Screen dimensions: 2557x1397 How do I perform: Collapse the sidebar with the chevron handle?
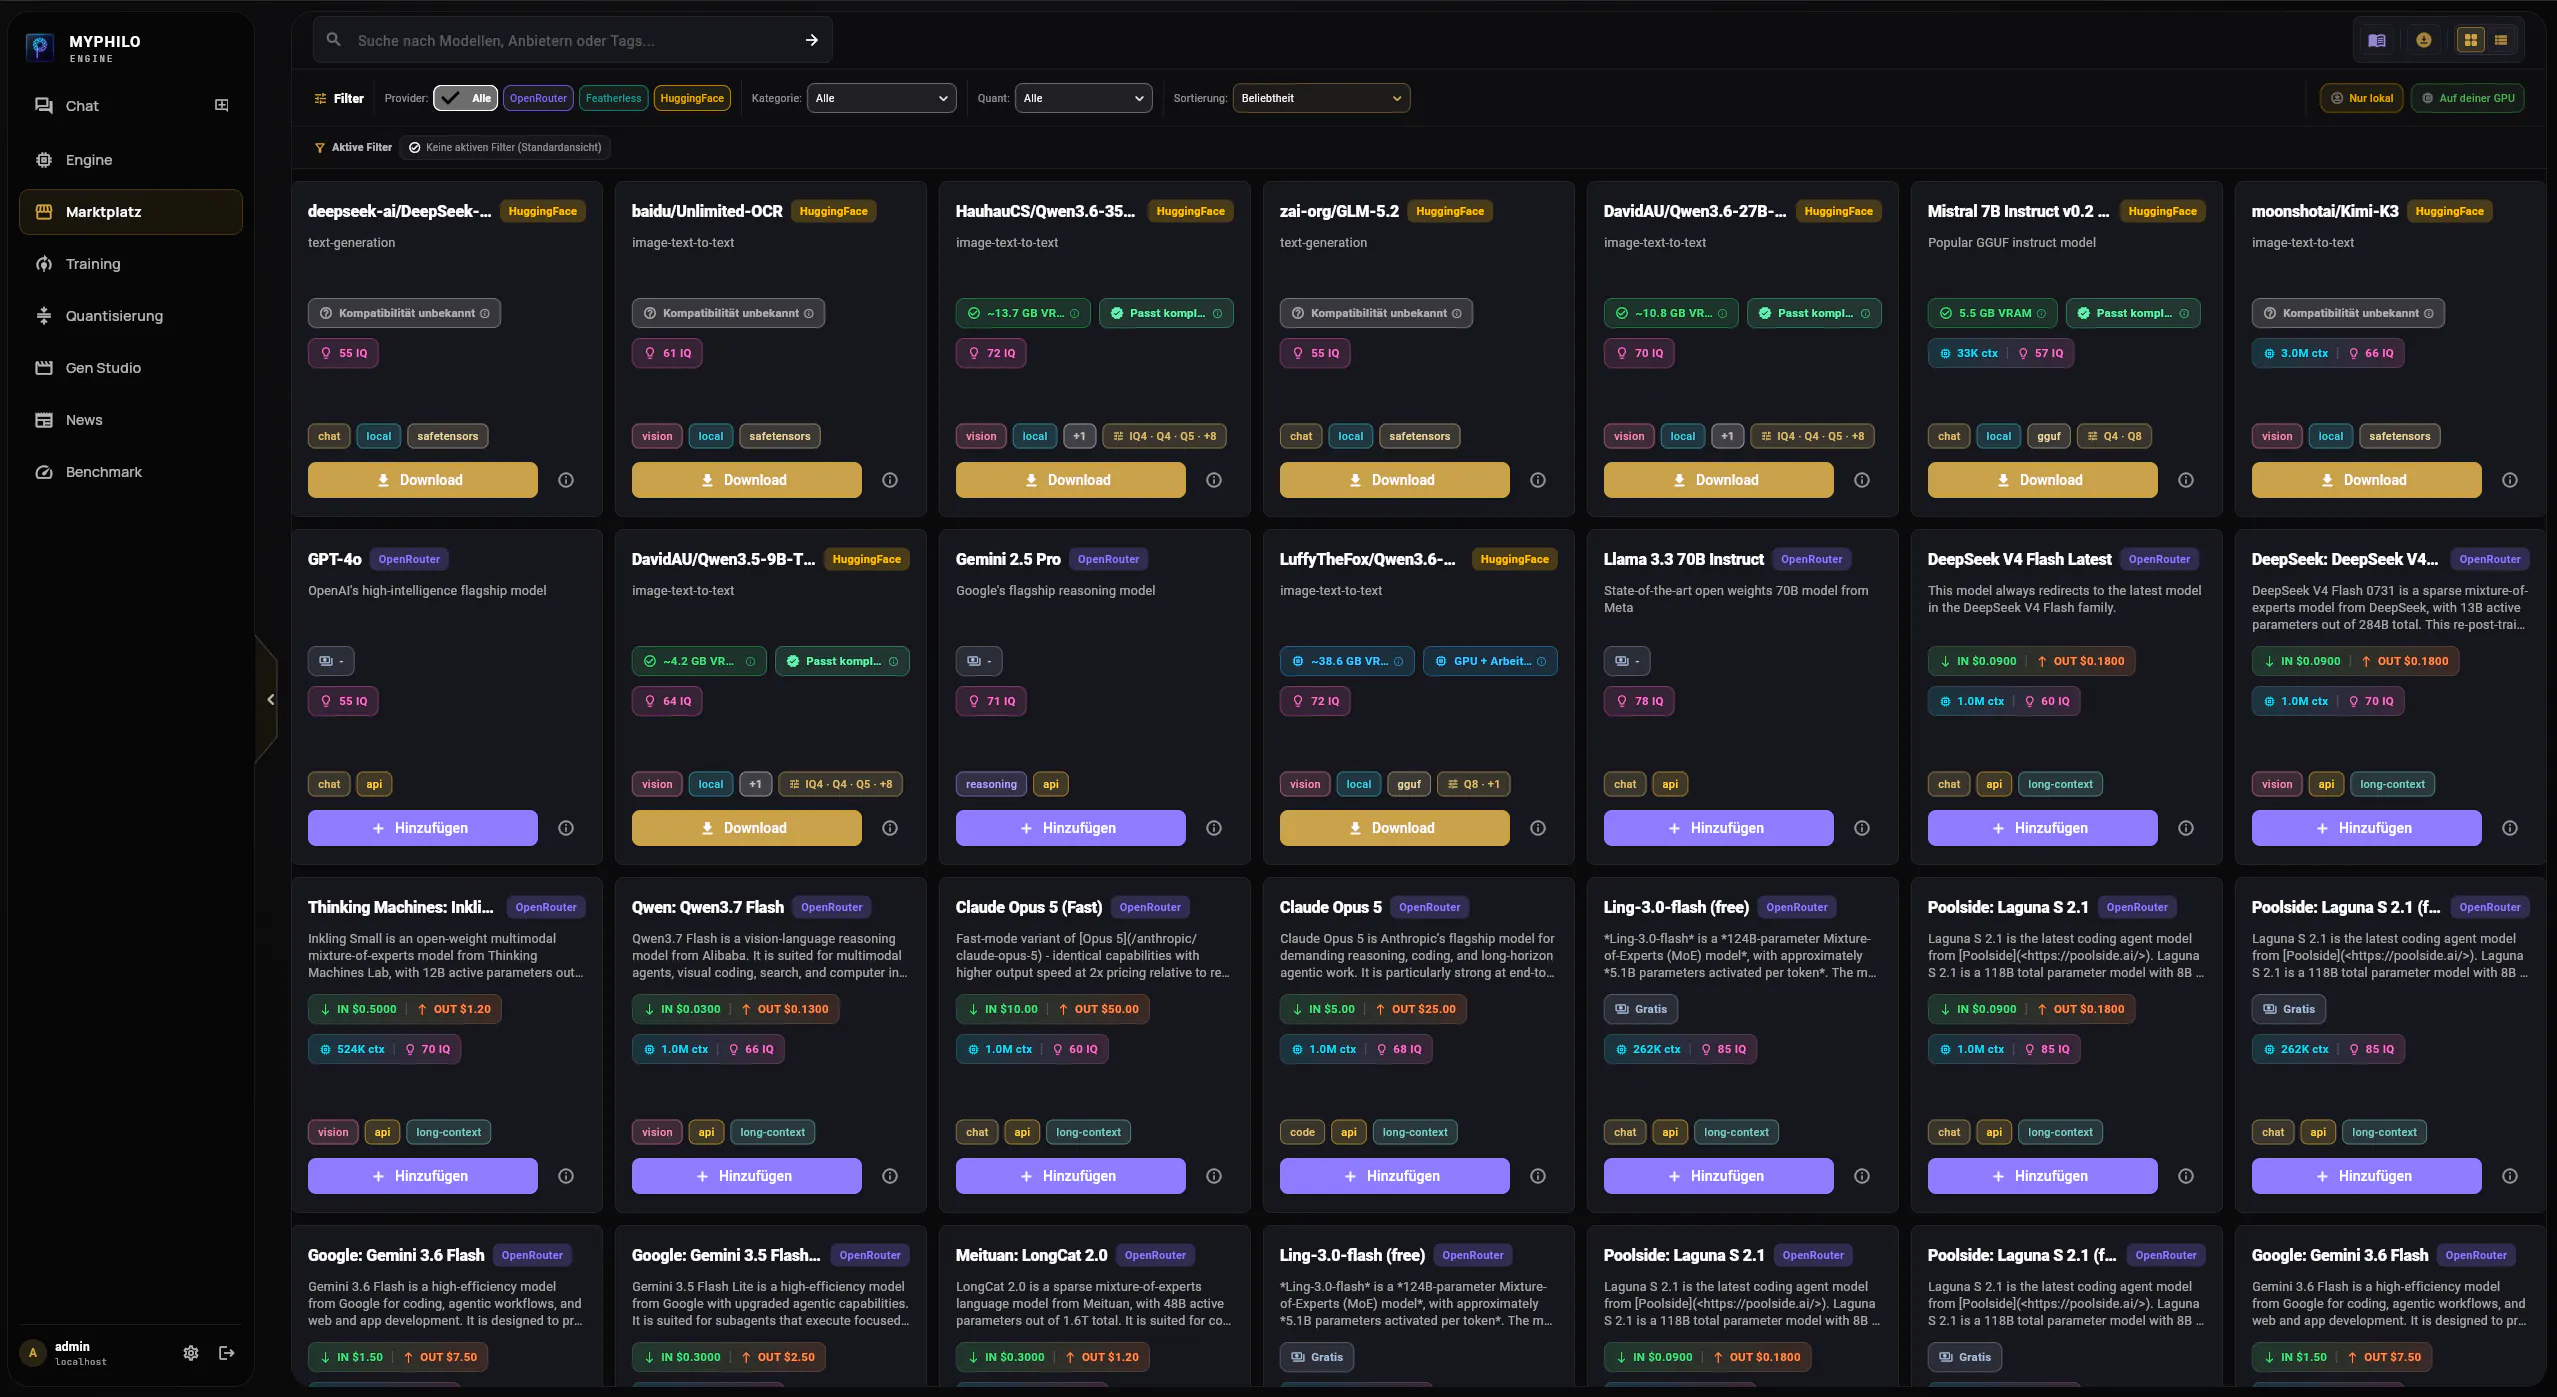(269, 699)
